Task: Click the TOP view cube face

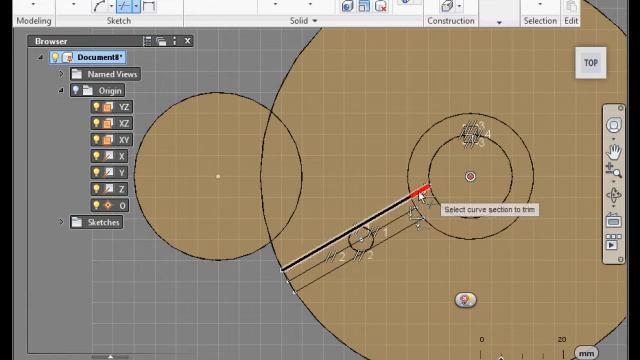Action: [x=591, y=63]
